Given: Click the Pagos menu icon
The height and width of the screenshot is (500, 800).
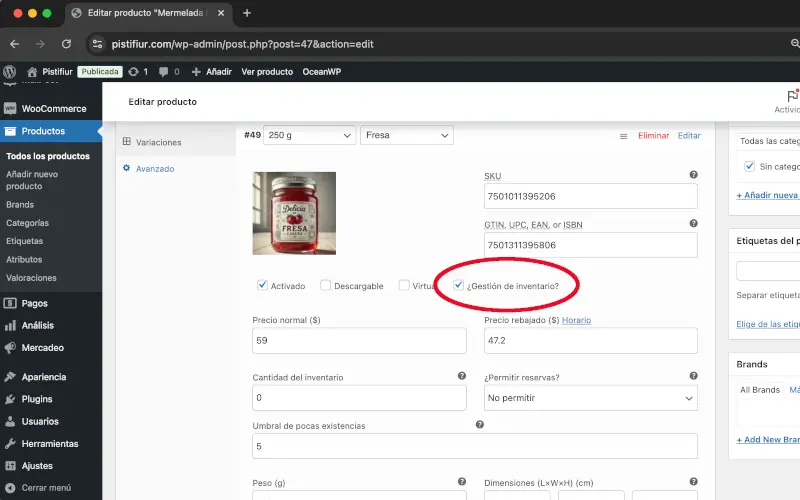Looking at the screenshot, I should [x=10, y=303].
